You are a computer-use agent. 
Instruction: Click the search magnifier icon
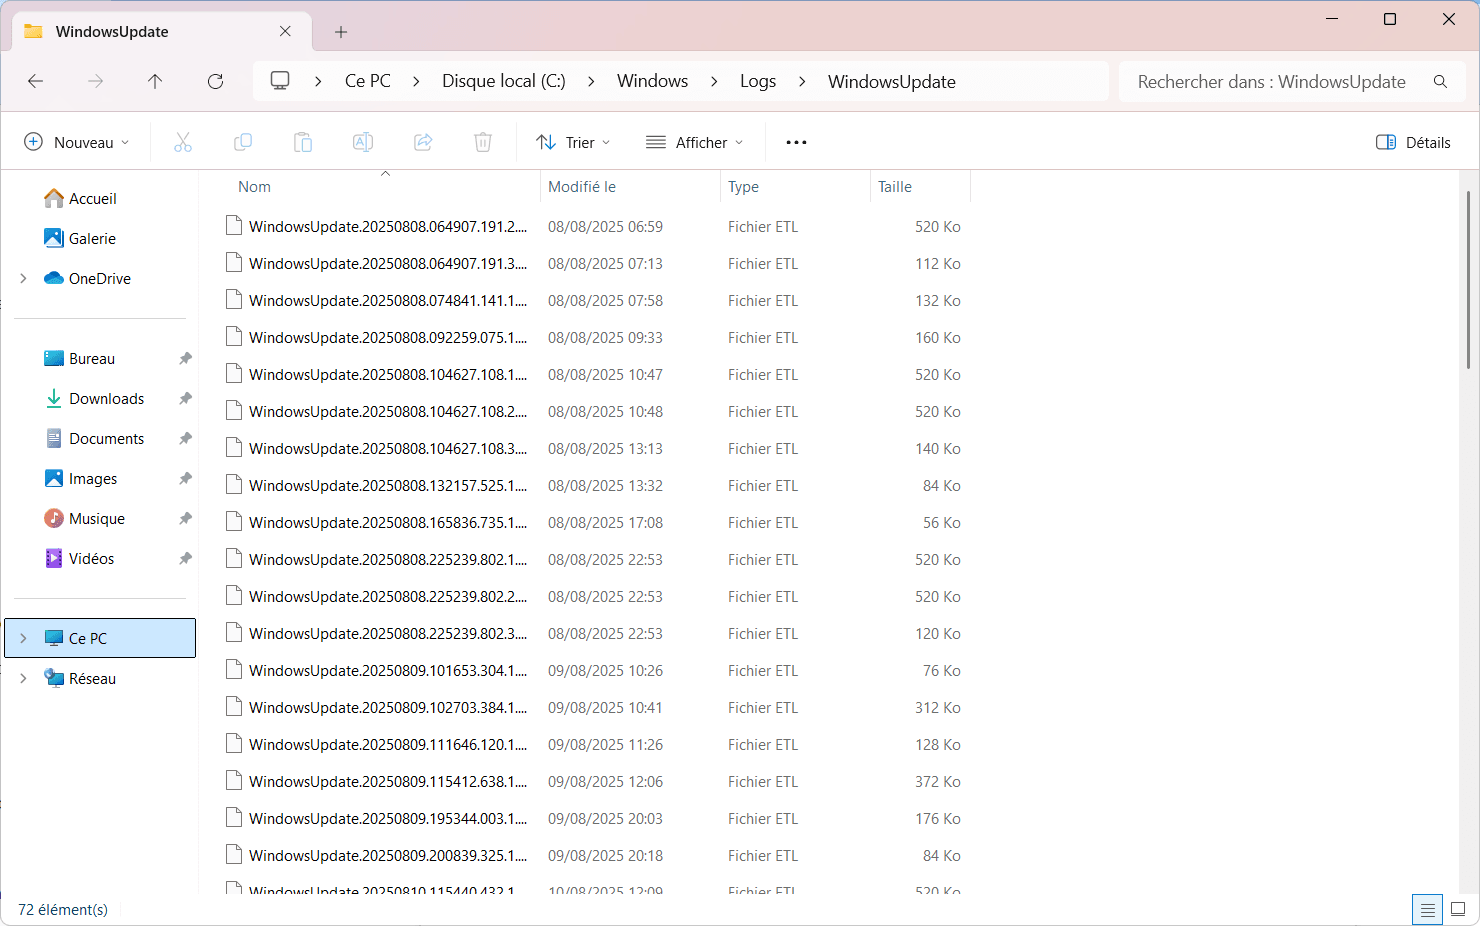[x=1440, y=81]
